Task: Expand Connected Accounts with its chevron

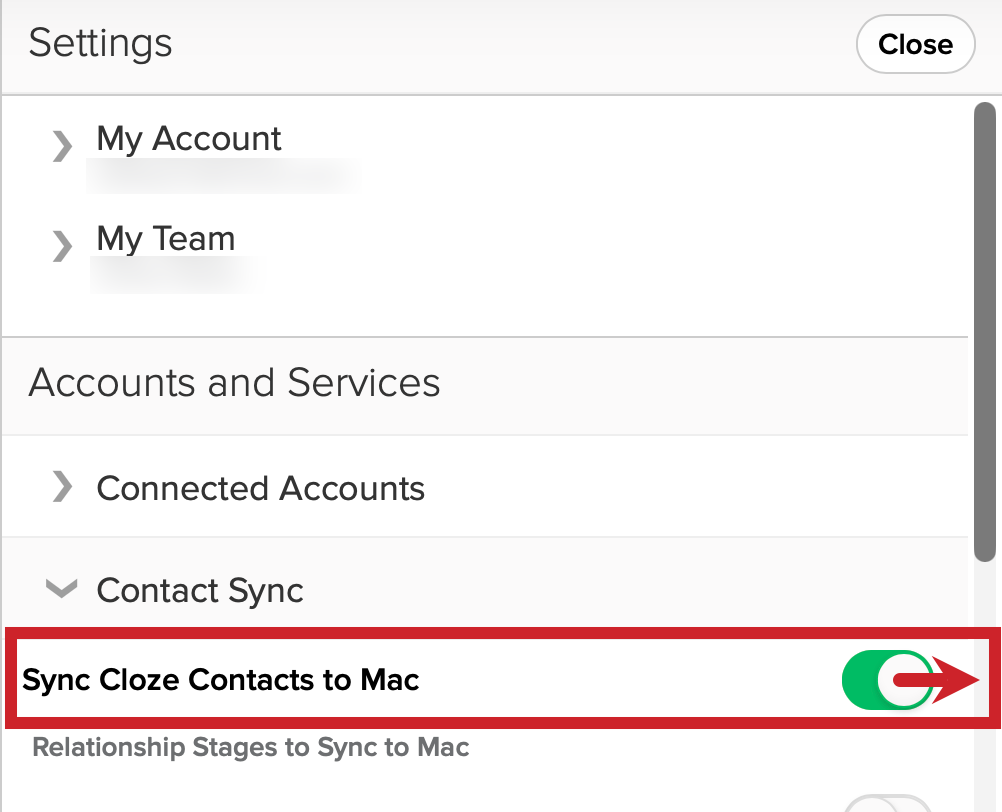Action: point(62,487)
